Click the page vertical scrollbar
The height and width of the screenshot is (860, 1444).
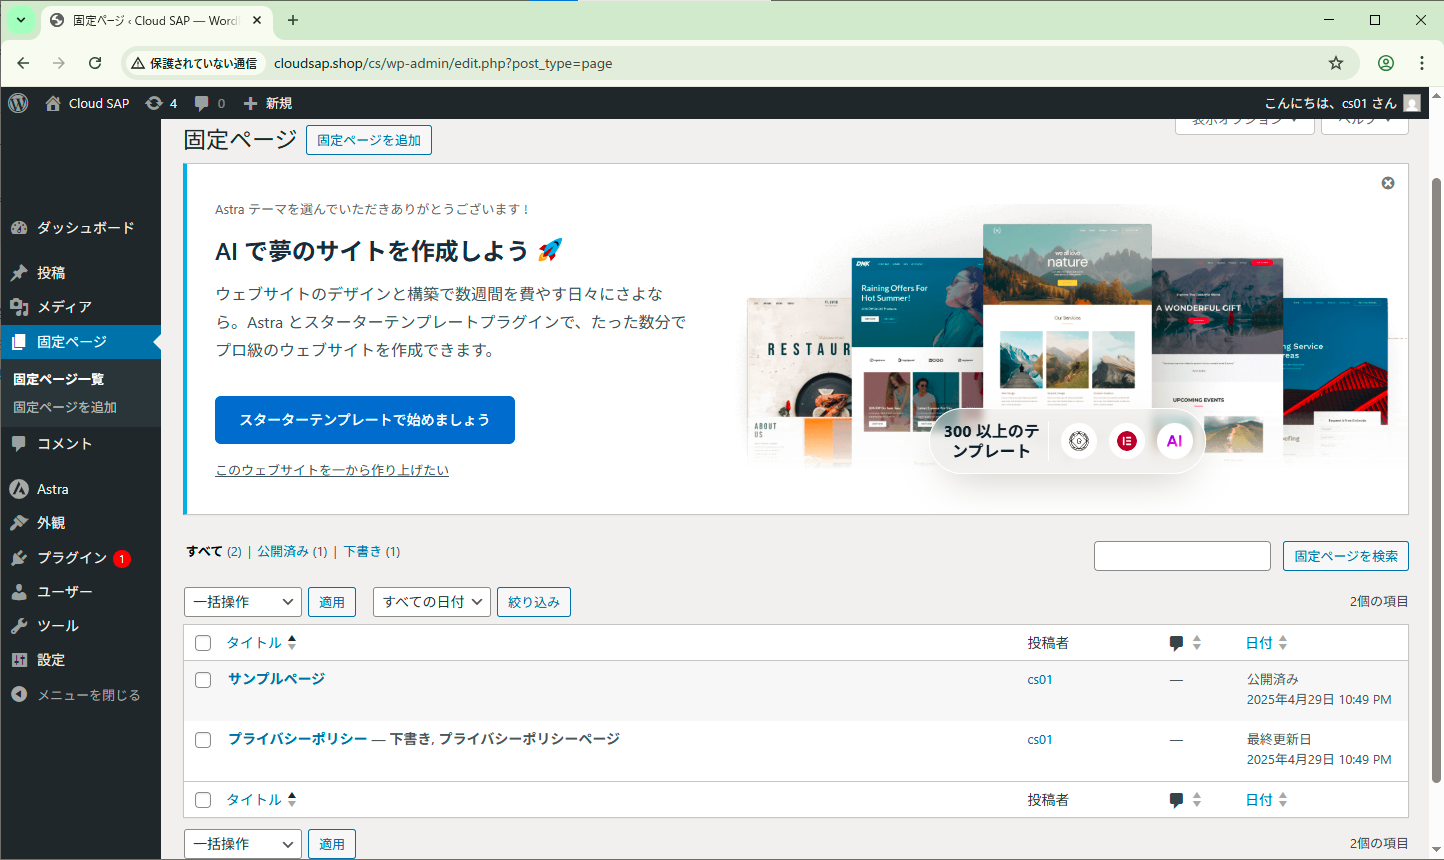1437,480
